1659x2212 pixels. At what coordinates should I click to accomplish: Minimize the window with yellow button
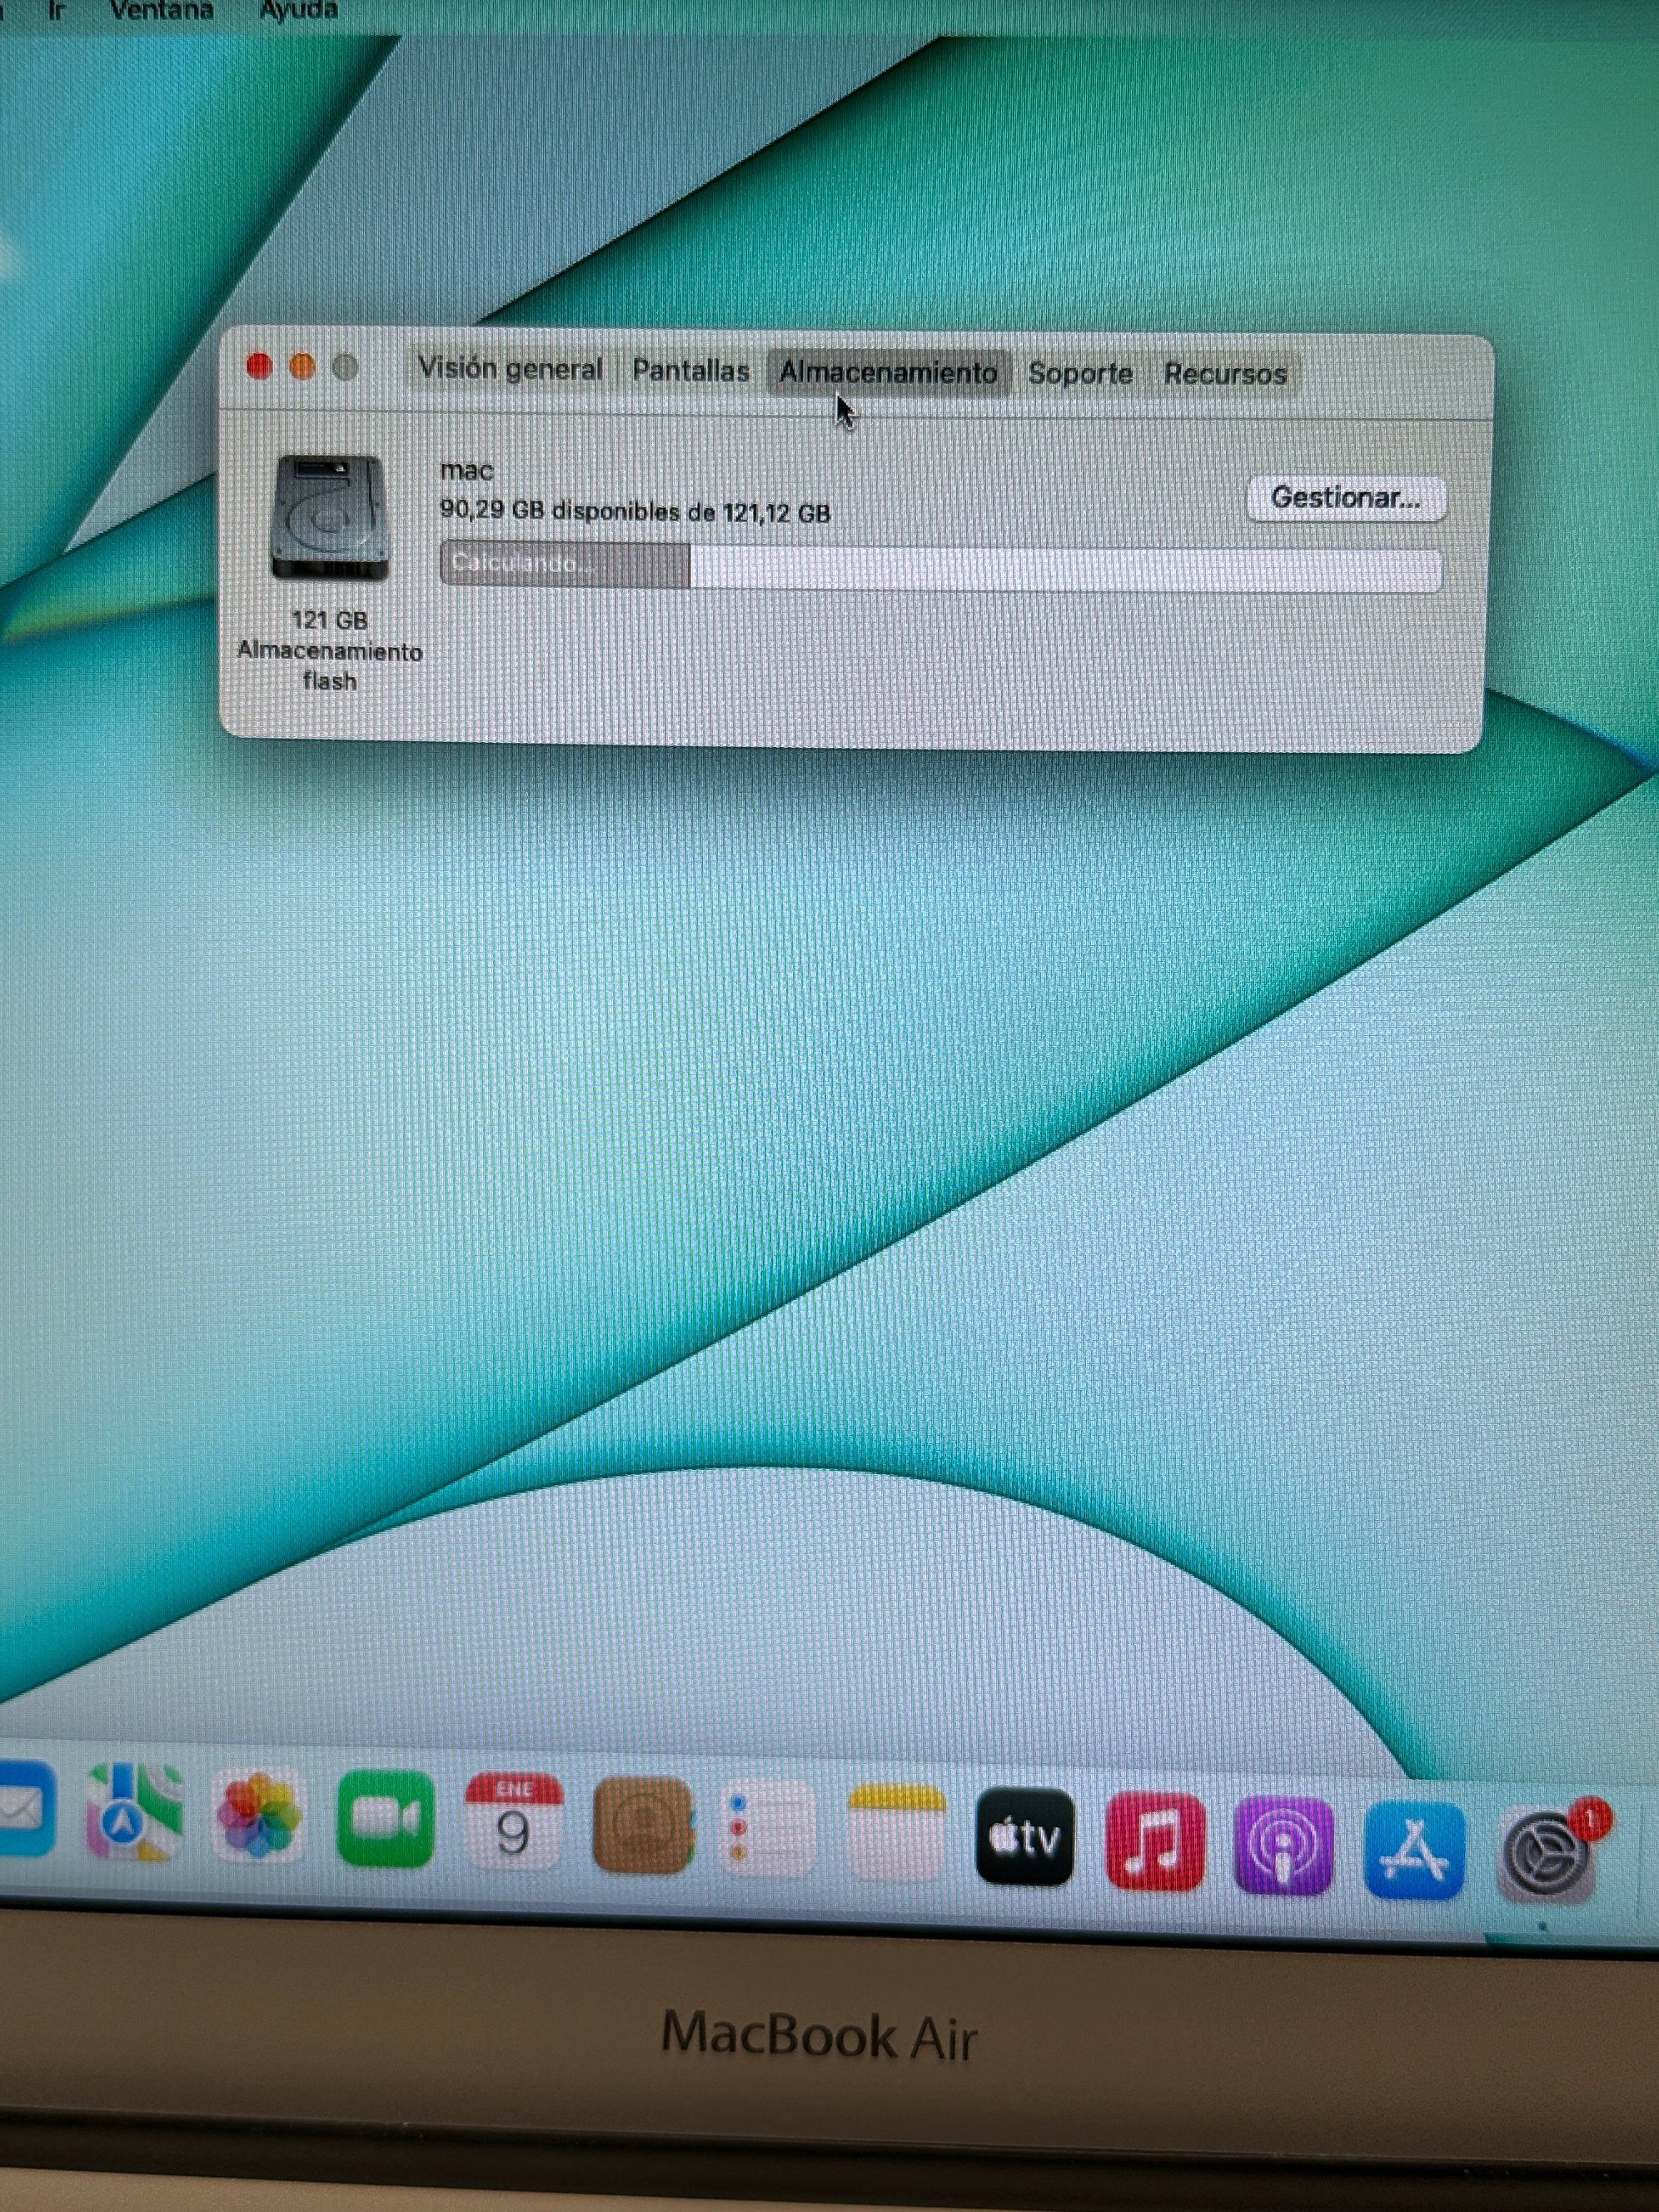pyautogui.click(x=302, y=367)
